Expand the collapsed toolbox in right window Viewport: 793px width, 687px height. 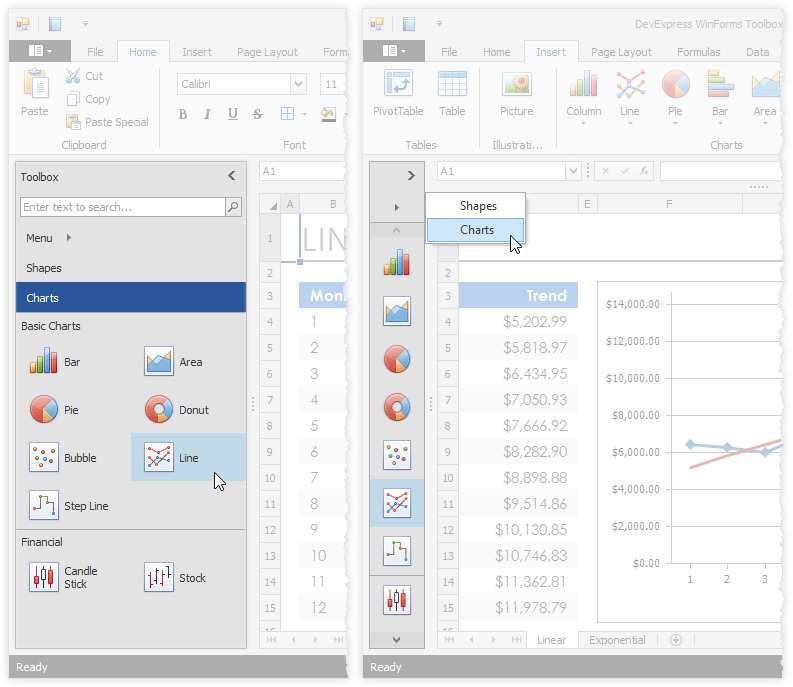click(411, 176)
